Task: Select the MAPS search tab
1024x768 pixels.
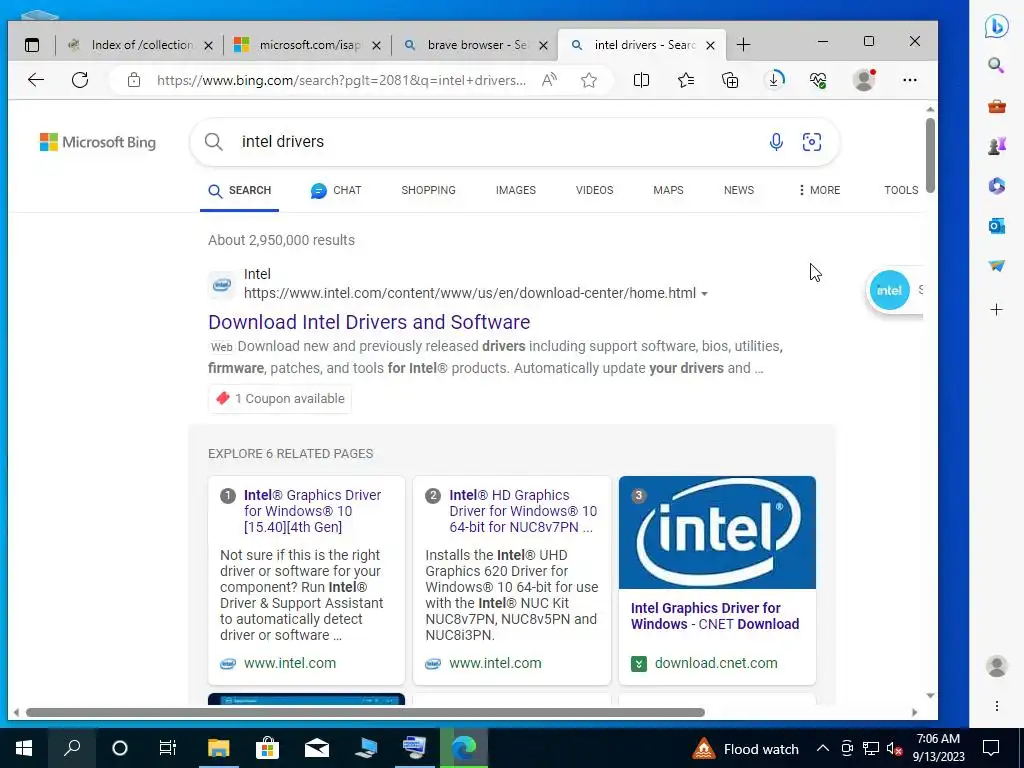Action: pos(668,190)
